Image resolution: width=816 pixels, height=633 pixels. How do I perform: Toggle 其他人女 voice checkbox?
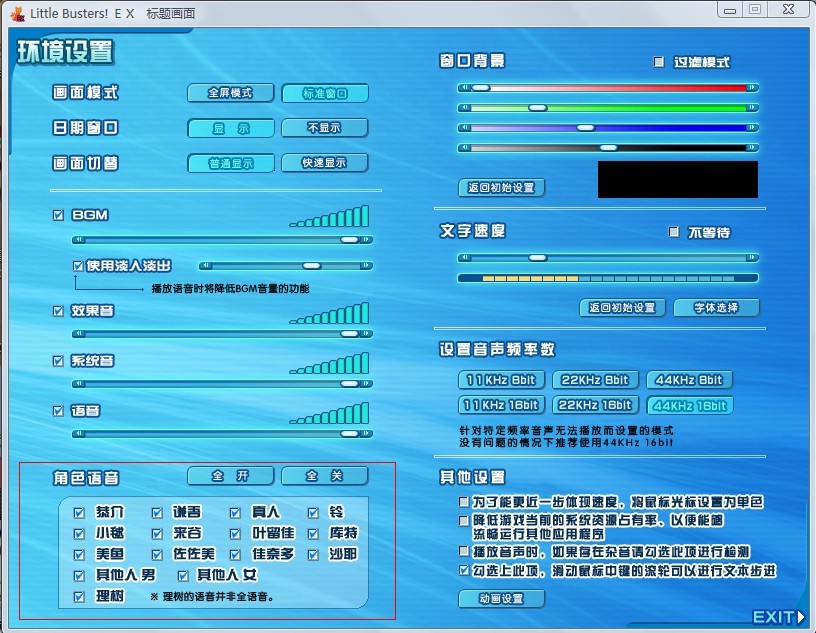[x=183, y=575]
